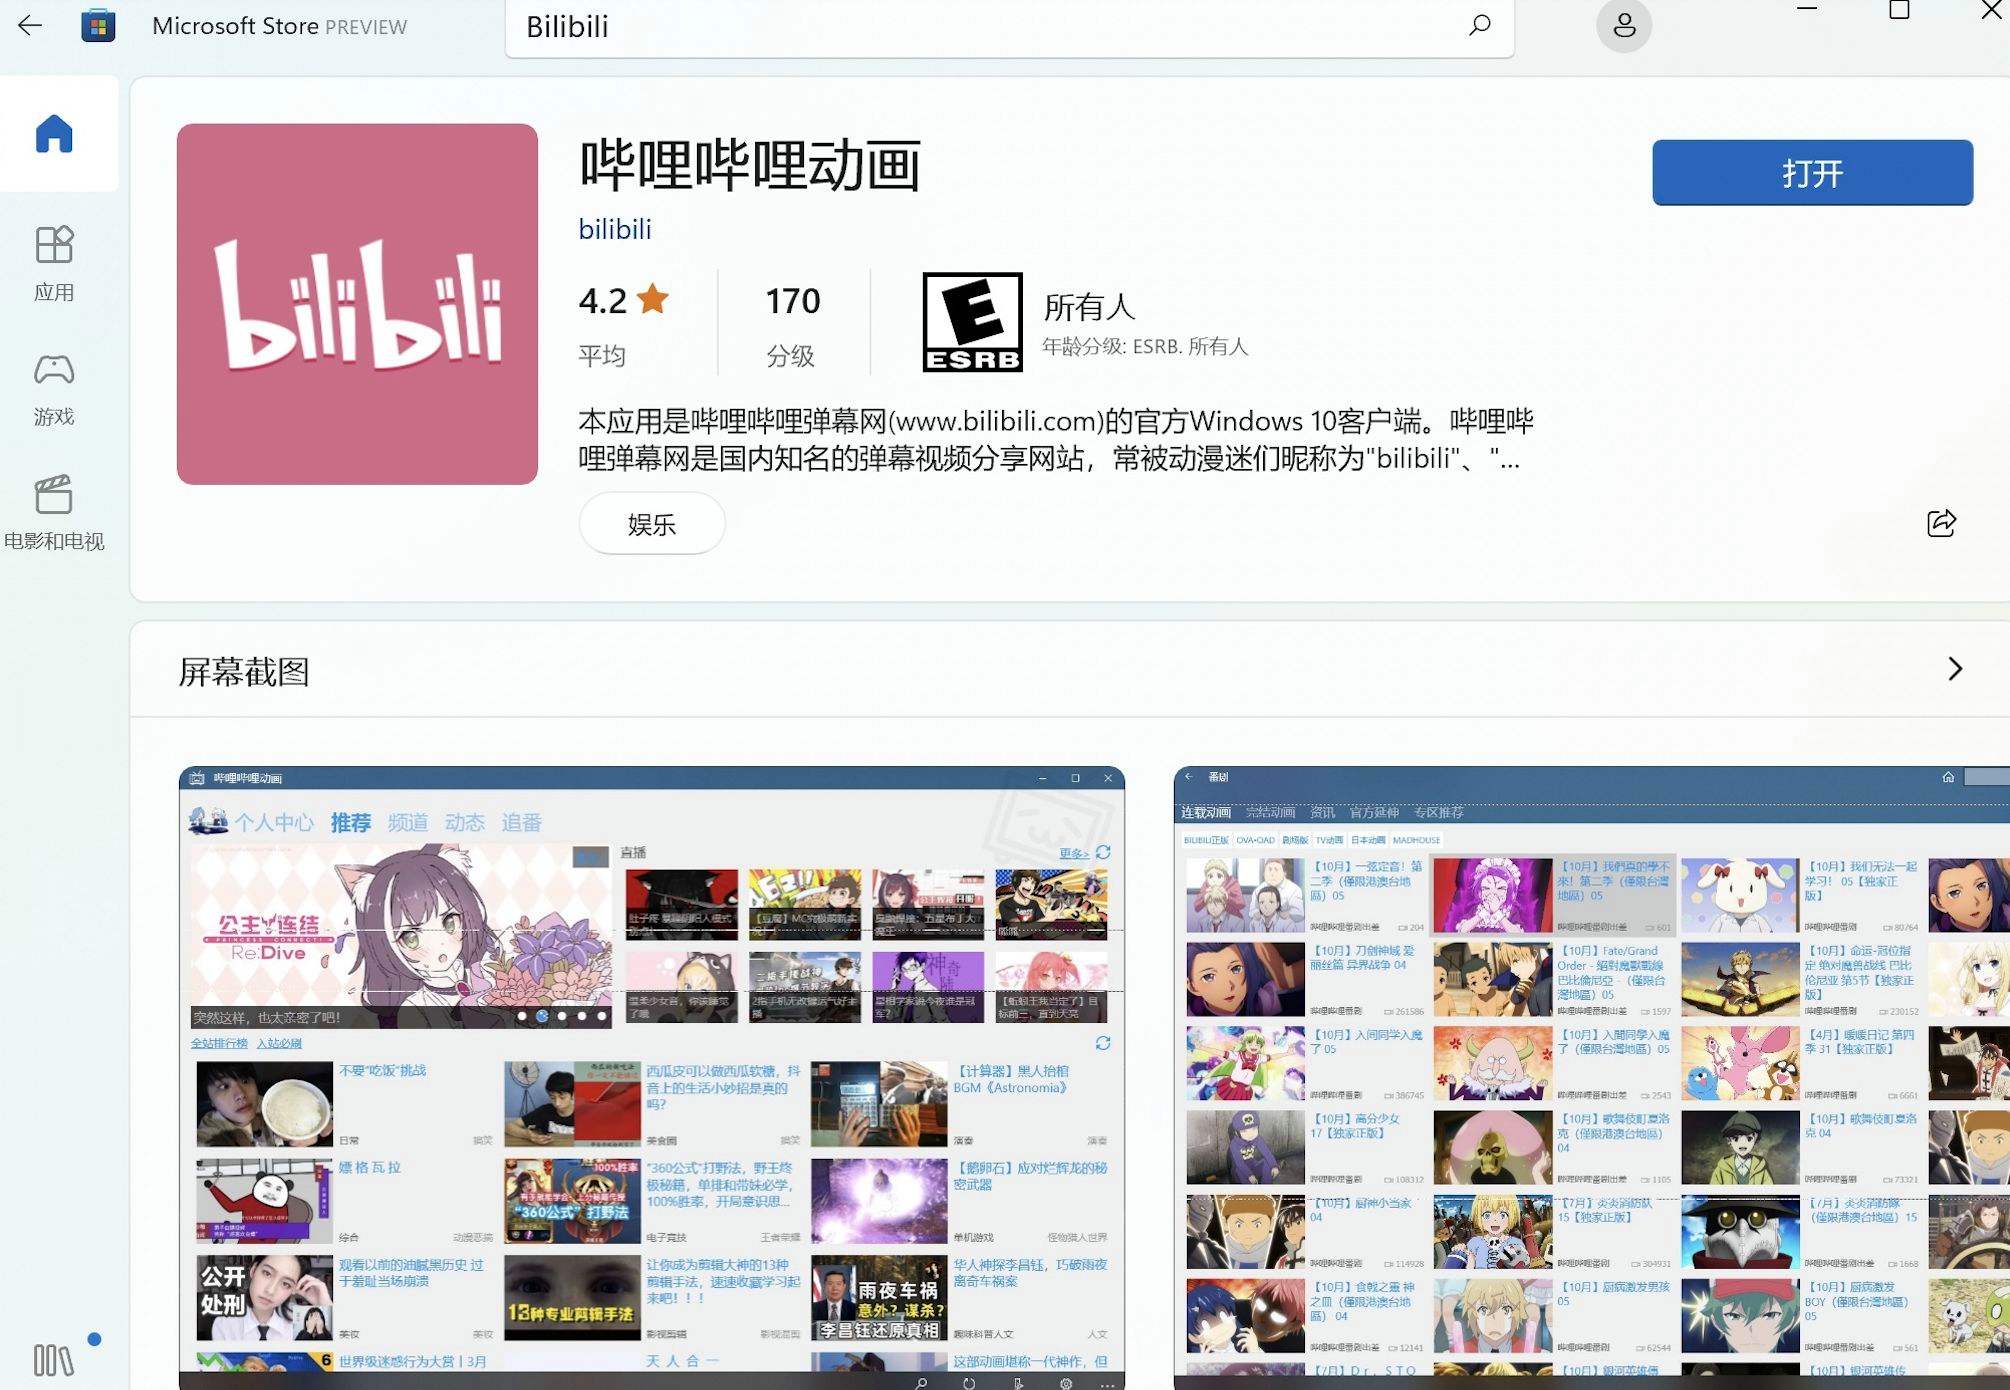This screenshot has height=1390, width=2010.
Task: Open the Microsoft Store home logo
Action: (x=97, y=24)
